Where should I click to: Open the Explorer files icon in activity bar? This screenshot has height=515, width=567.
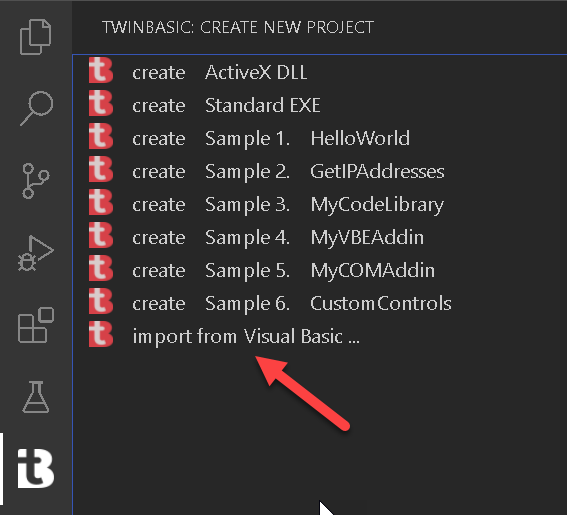(35, 37)
